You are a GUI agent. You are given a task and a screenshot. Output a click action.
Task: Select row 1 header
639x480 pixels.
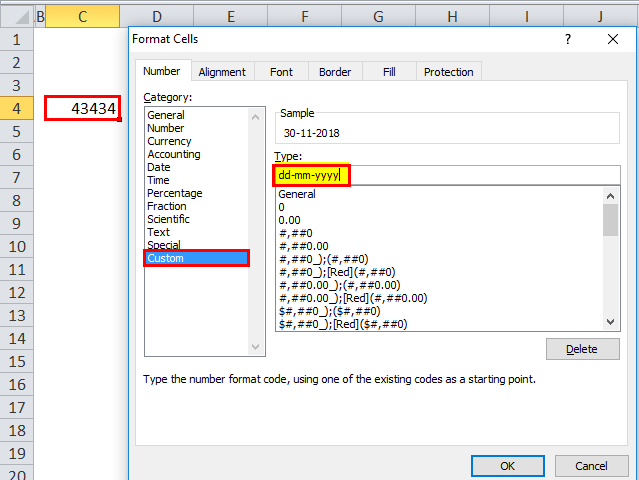(16, 40)
